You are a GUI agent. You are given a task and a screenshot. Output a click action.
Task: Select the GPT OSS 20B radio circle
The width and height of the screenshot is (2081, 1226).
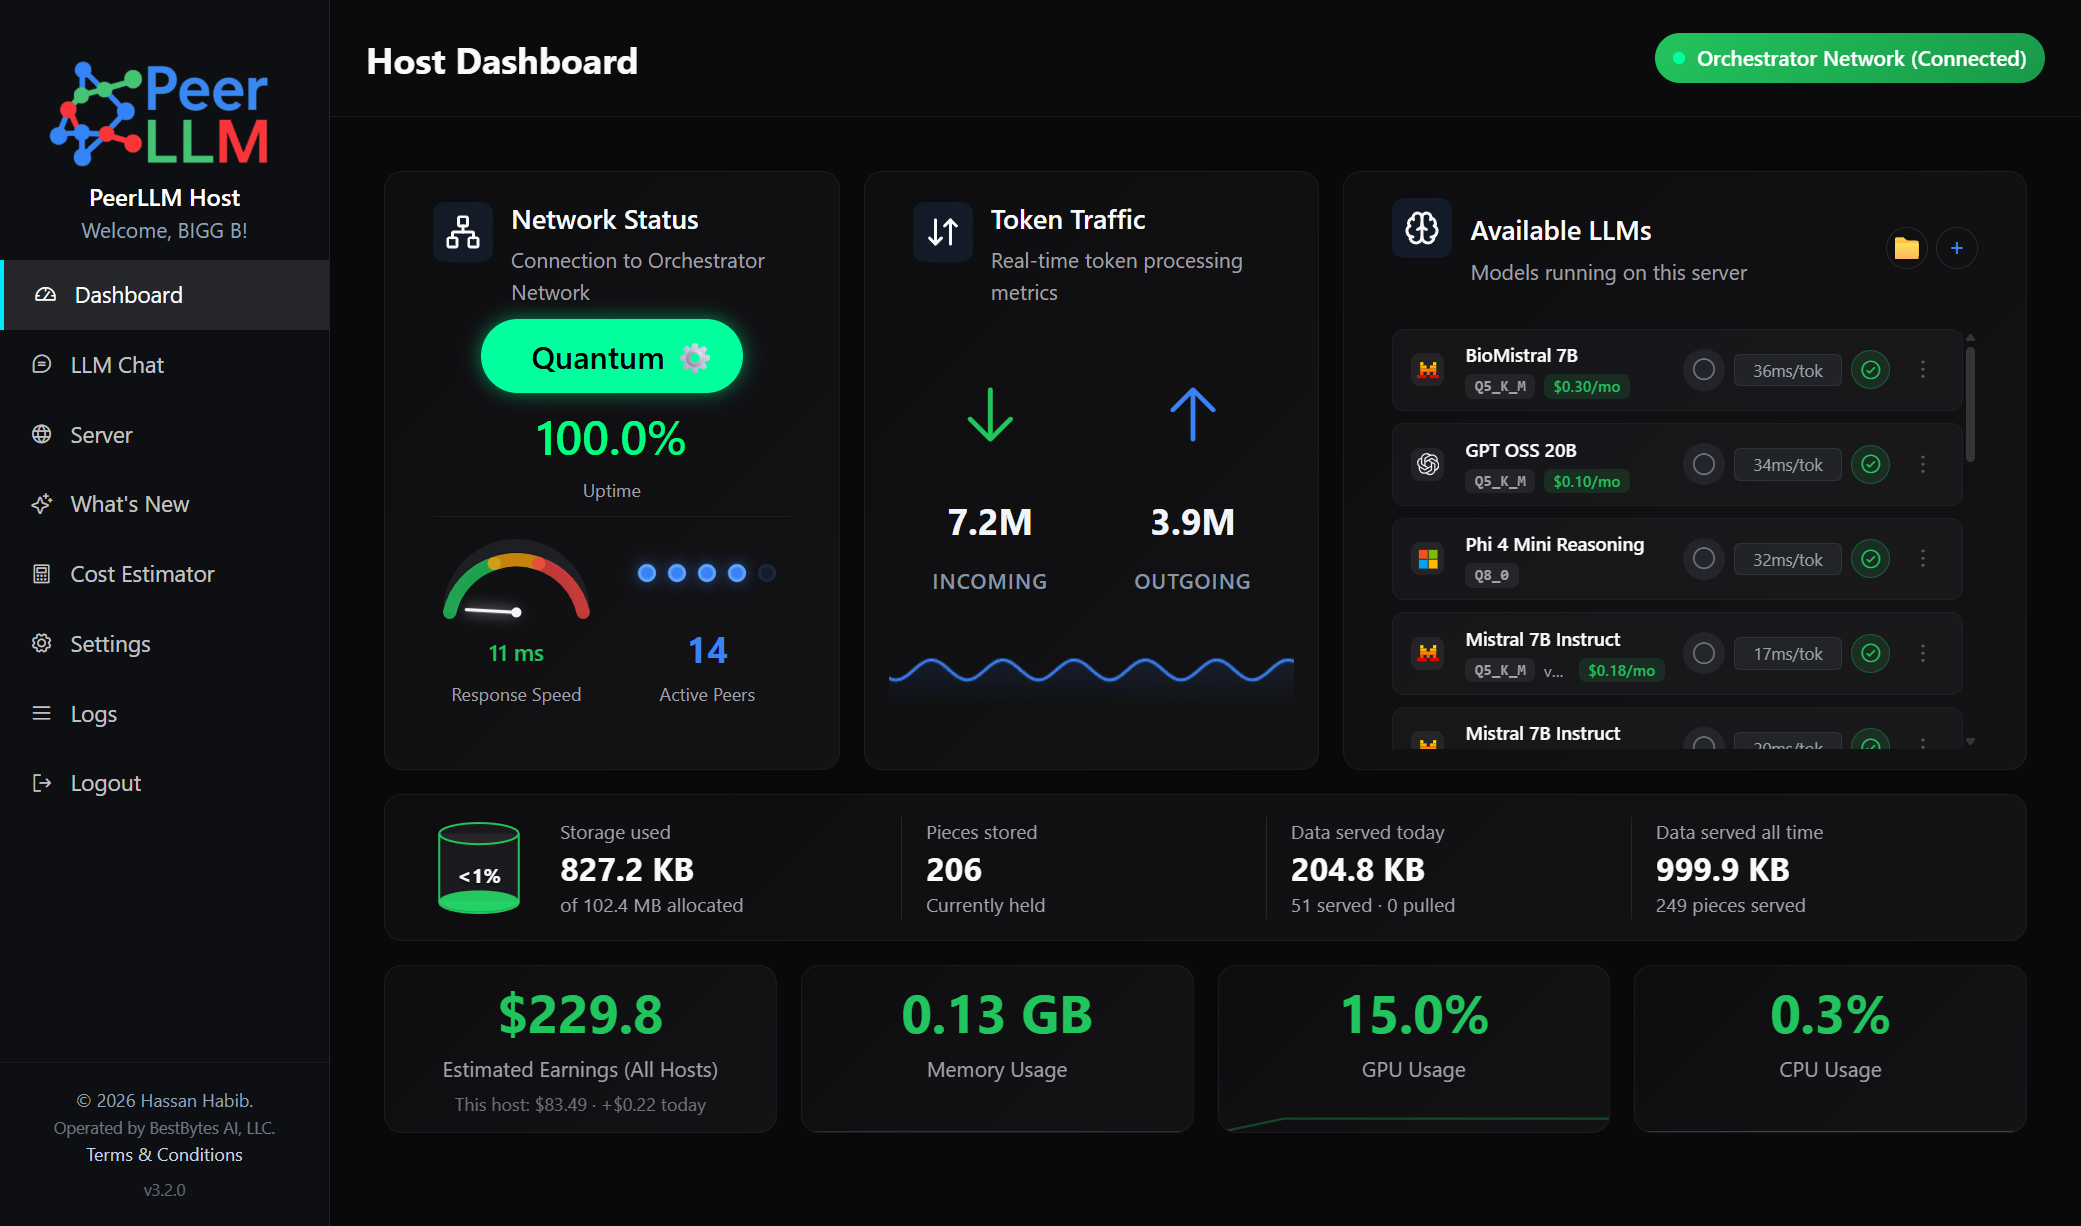pyautogui.click(x=1704, y=464)
